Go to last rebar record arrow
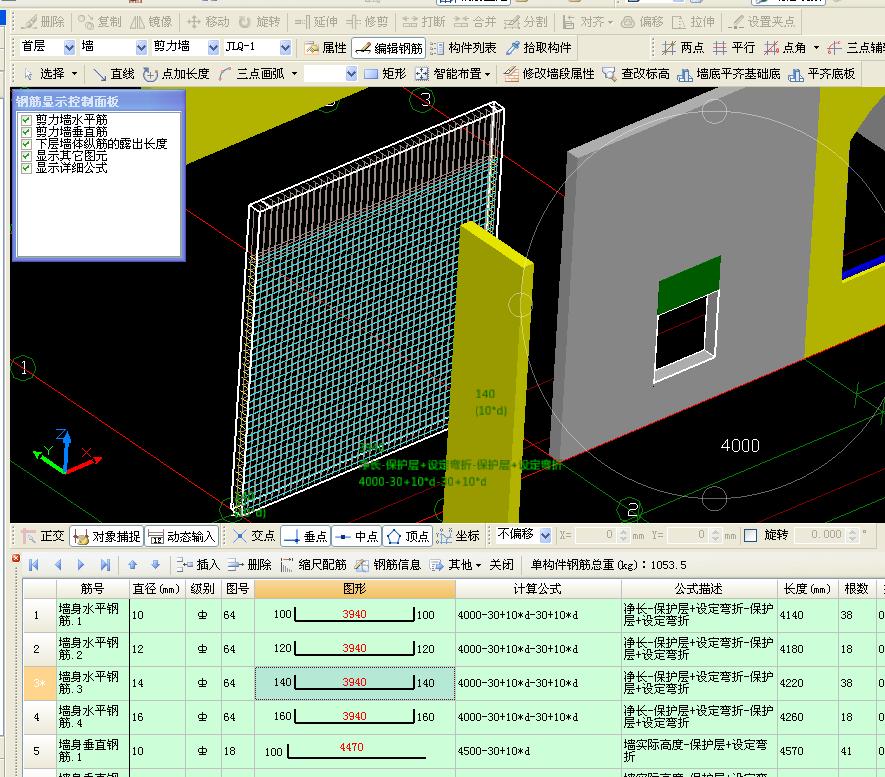Screen dimensions: 885x777 105,565
